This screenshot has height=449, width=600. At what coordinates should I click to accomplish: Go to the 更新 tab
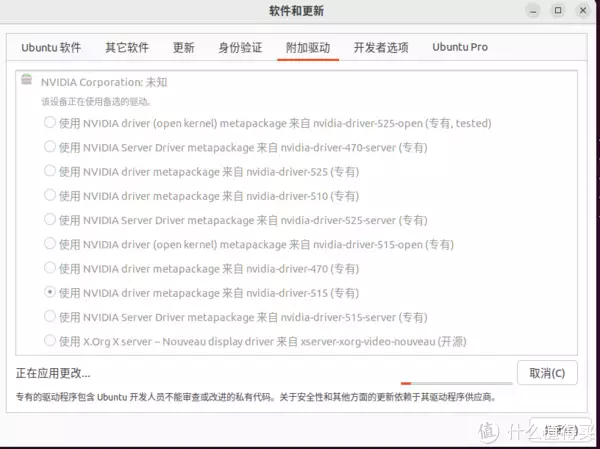coord(184,47)
